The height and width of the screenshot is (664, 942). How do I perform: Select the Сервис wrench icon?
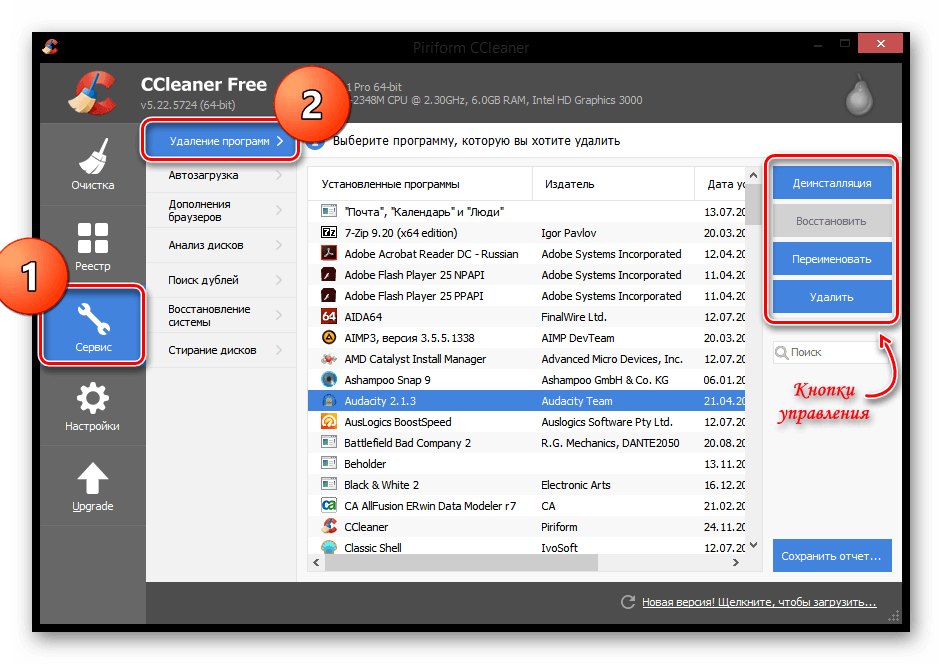point(93,318)
